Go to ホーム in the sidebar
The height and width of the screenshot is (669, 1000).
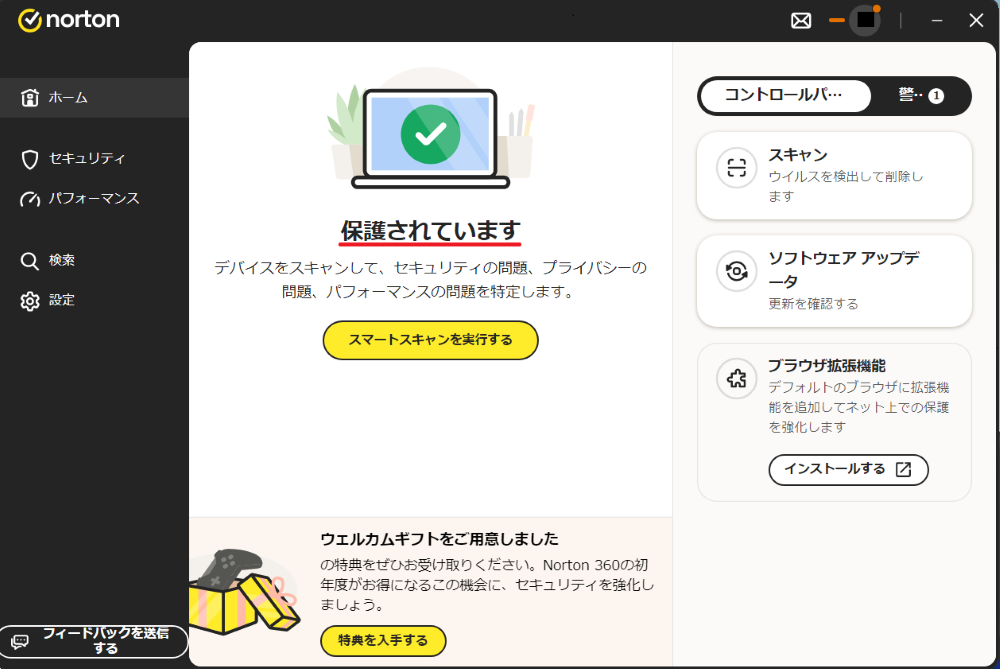(94, 98)
